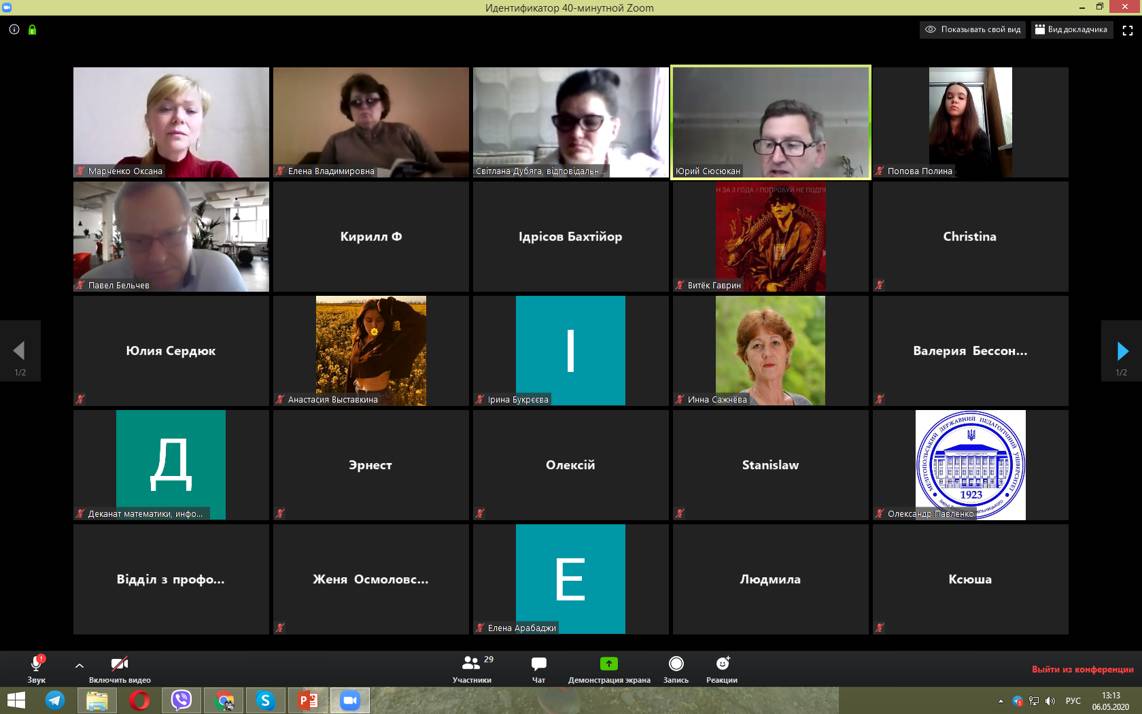Enter full screen mode

pos(1127,30)
